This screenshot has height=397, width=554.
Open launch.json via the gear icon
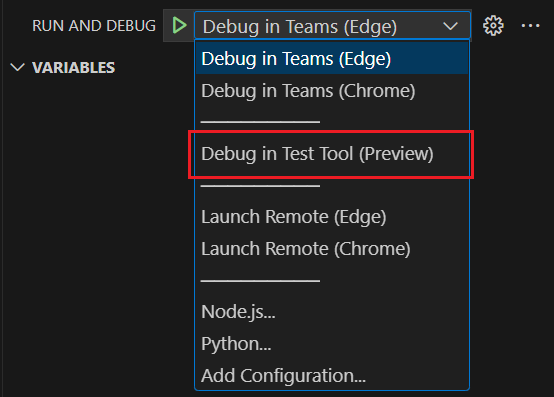coord(493,26)
